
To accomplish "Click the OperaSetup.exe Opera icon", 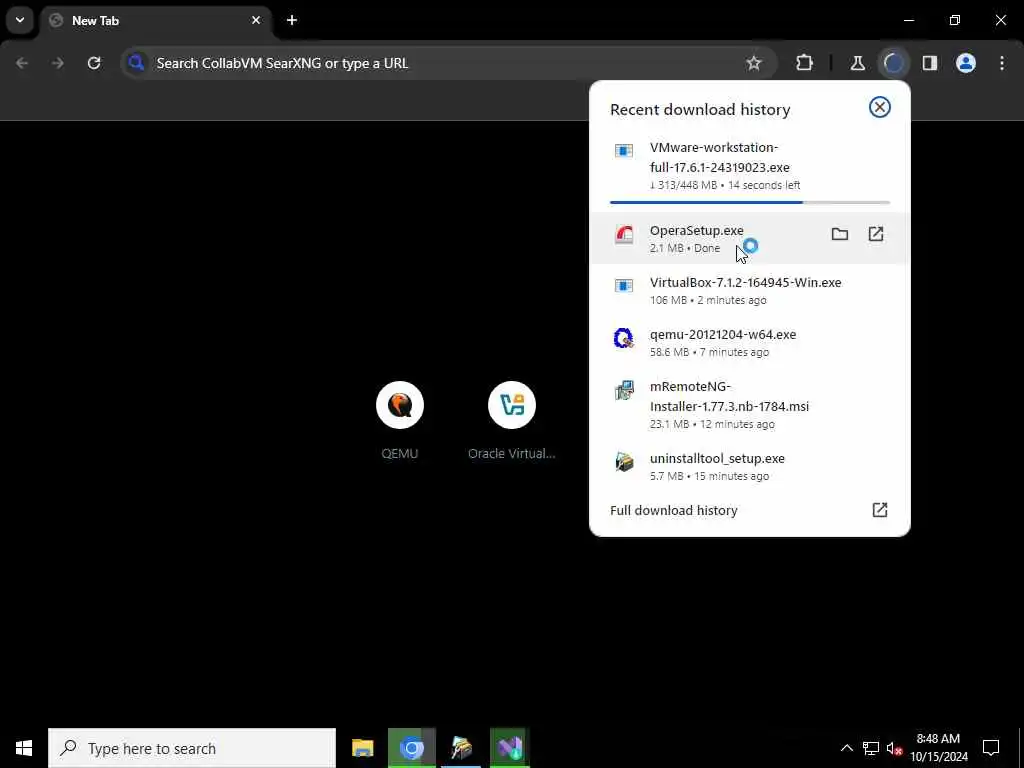I will (624, 234).
